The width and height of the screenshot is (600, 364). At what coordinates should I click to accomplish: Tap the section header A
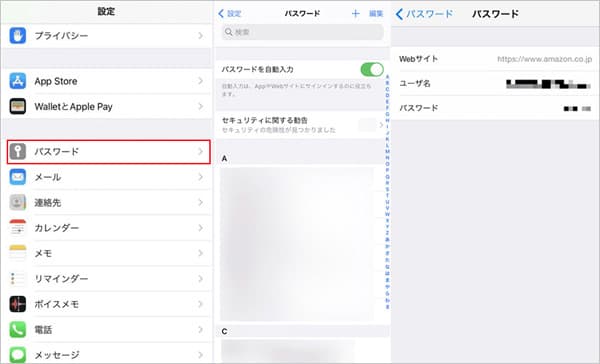[x=225, y=158]
